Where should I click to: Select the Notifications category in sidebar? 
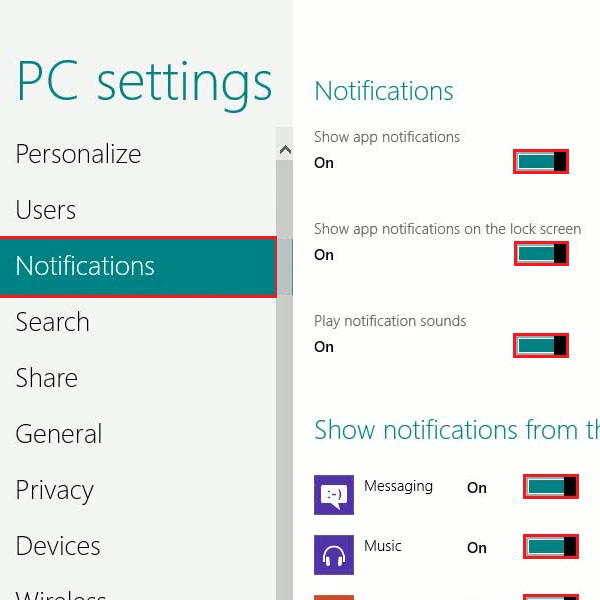(138, 266)
